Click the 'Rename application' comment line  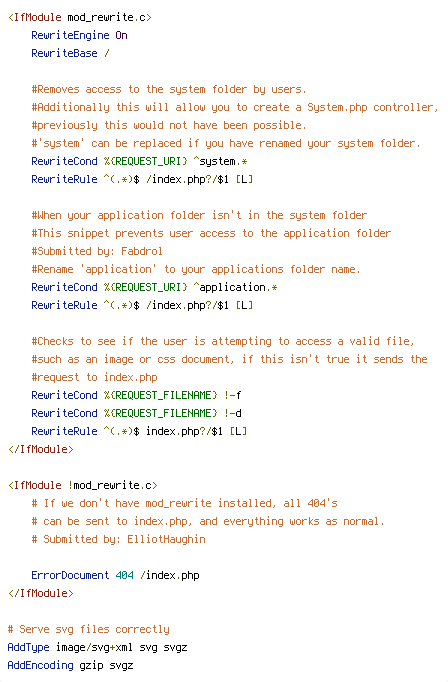196,270
